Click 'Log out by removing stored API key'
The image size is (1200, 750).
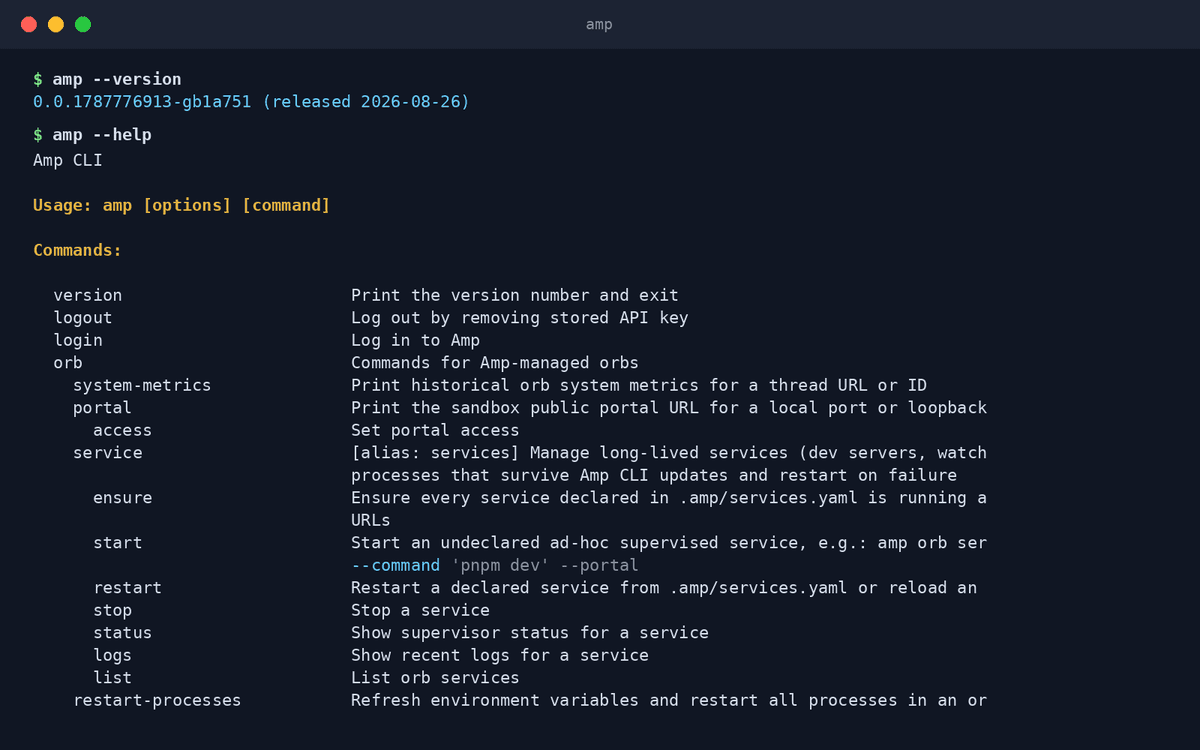point(520,318)
